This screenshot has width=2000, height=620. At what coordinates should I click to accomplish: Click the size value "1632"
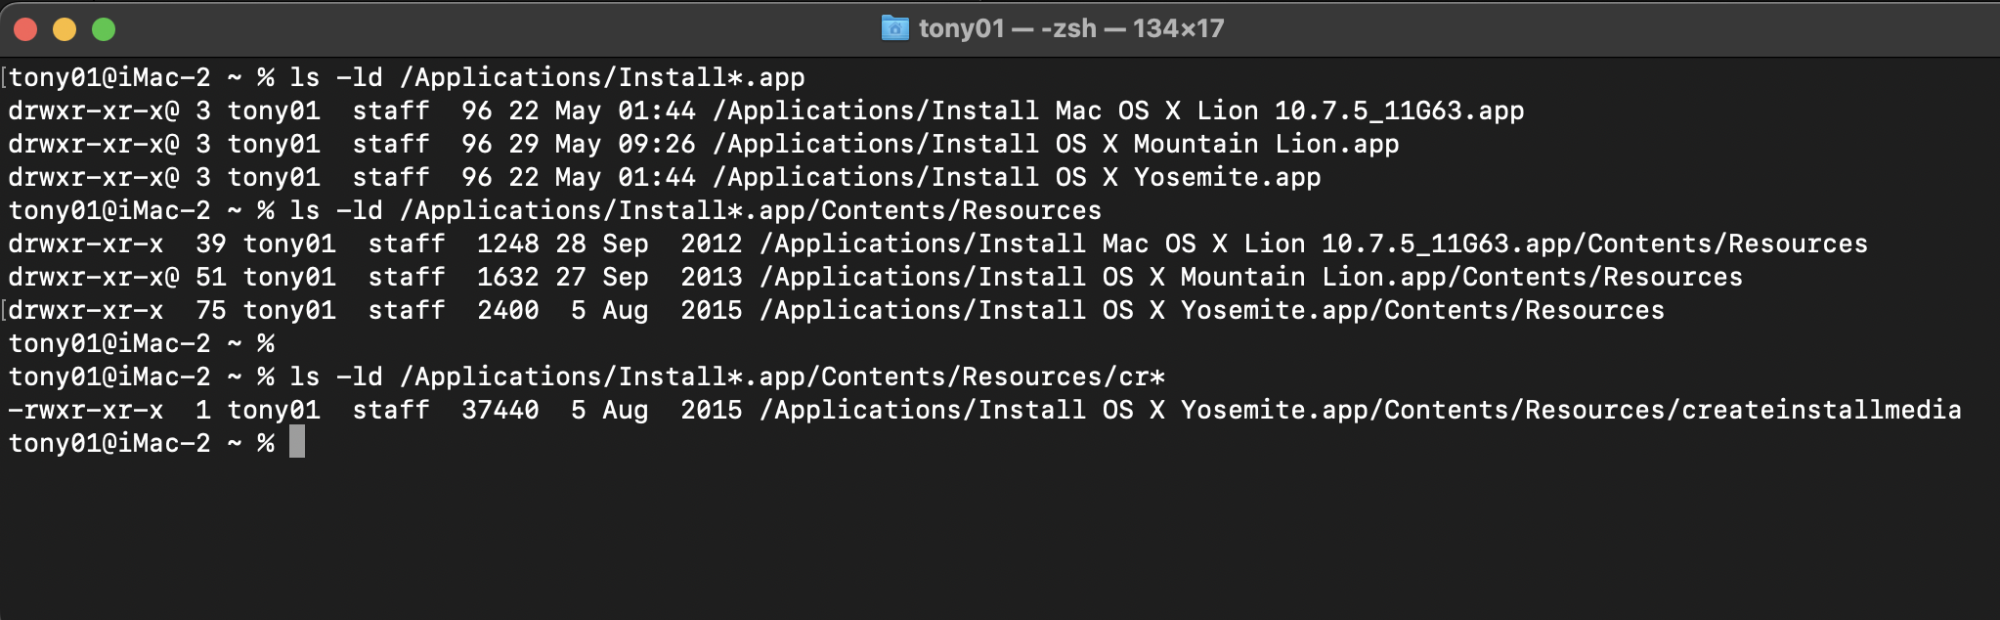(x=507, y=277)
